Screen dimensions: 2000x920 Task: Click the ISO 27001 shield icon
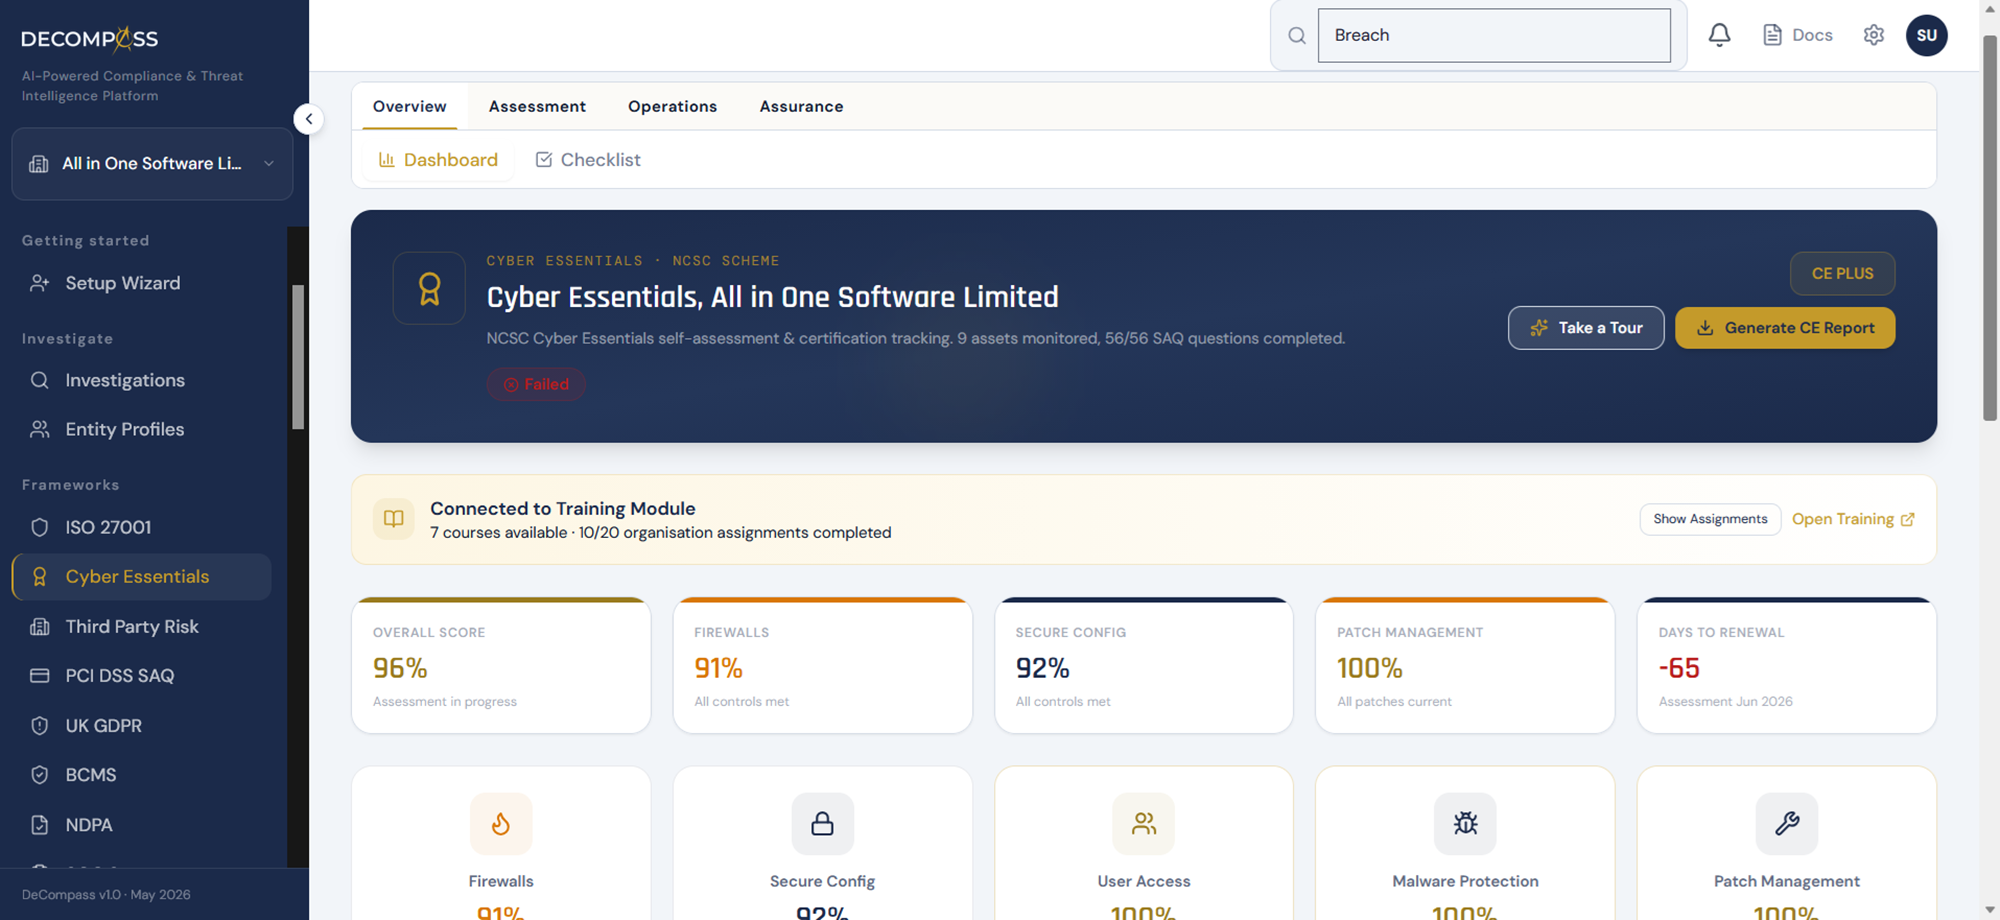pos(39,527)
